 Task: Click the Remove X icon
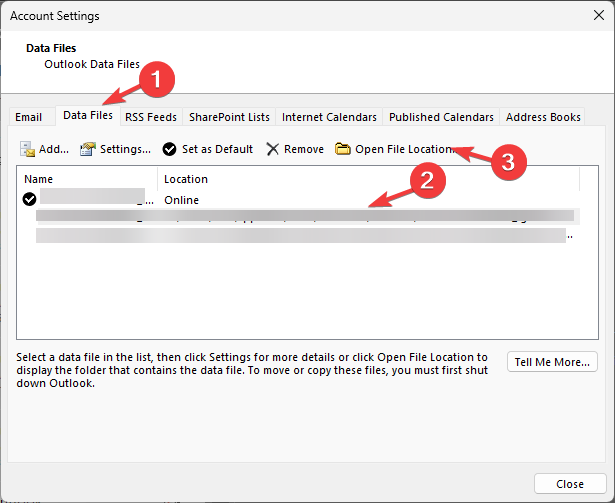[x=272, y=149]
